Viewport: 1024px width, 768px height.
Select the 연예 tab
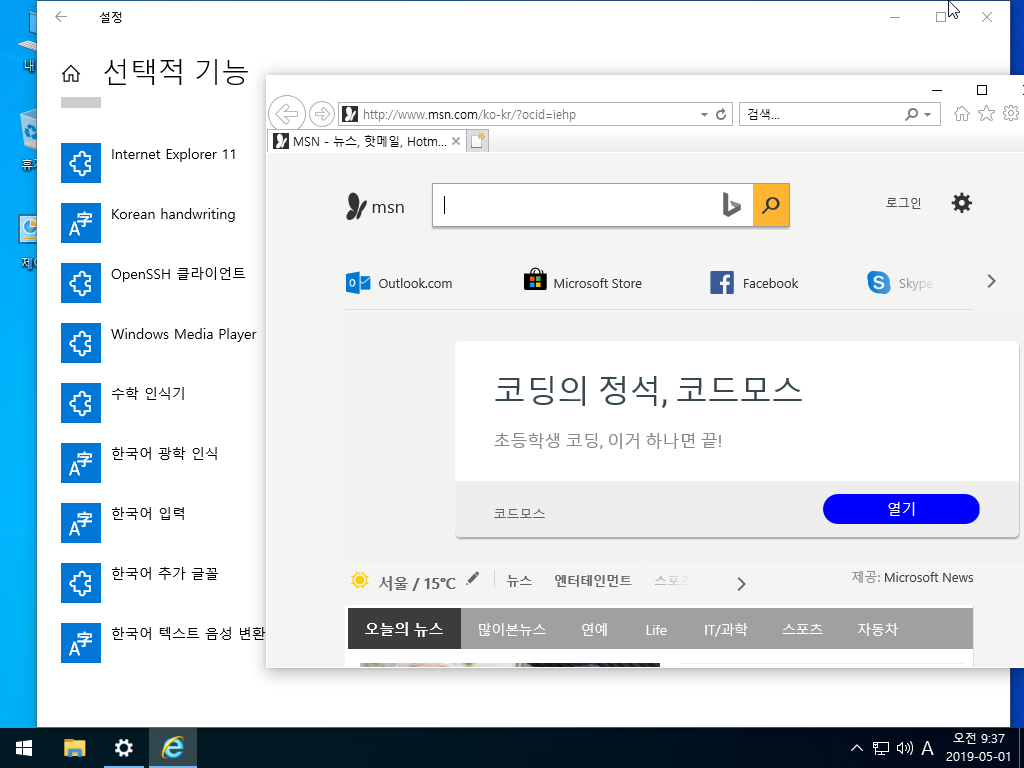point(594,629)
